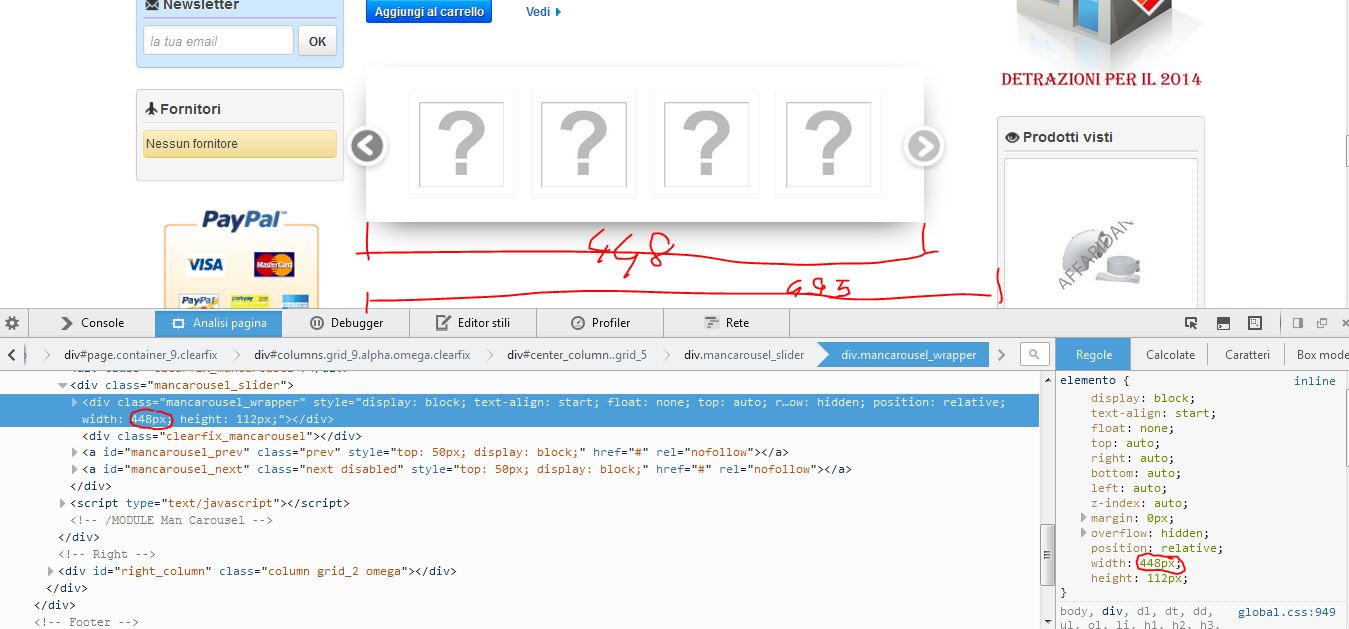Activate the element picker tool
1349x629 pixels.
tap(1191, 323)
